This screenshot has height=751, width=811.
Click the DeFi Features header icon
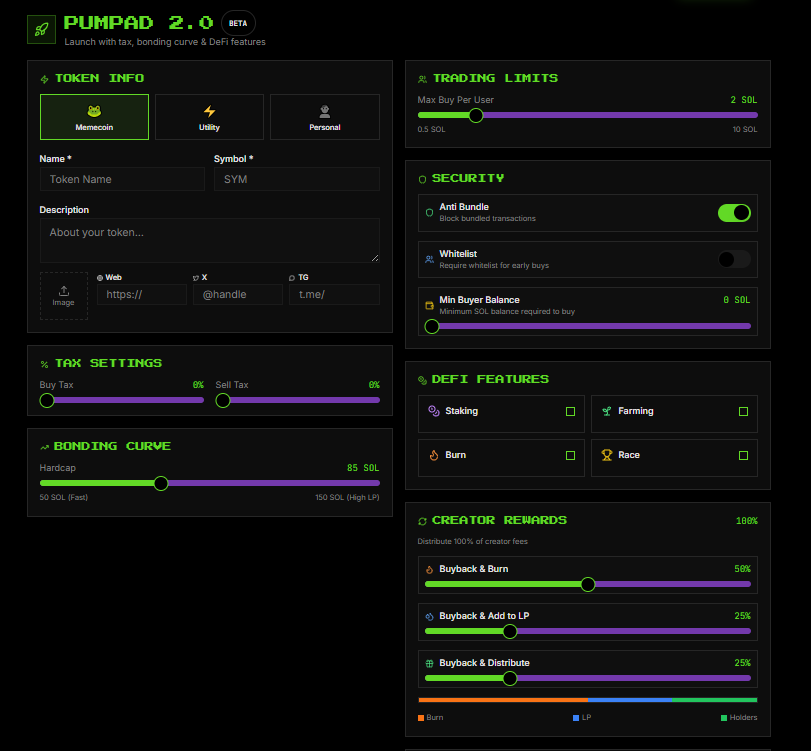(423, 380)
